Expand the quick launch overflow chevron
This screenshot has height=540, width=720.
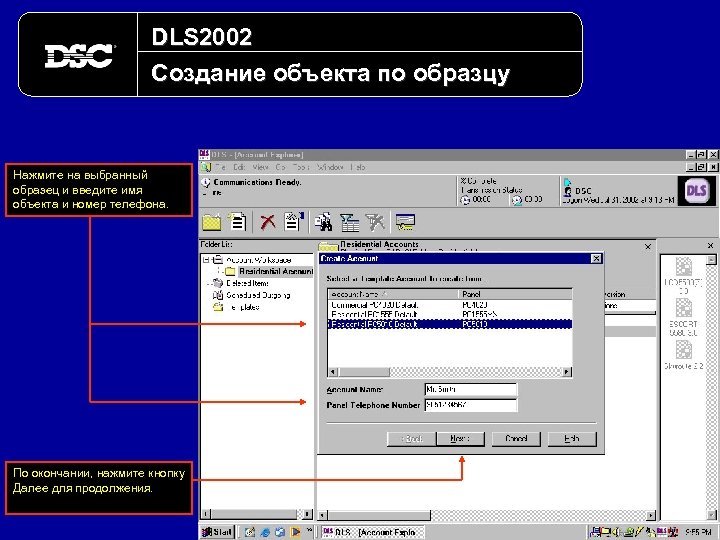(x=310, y=531)
